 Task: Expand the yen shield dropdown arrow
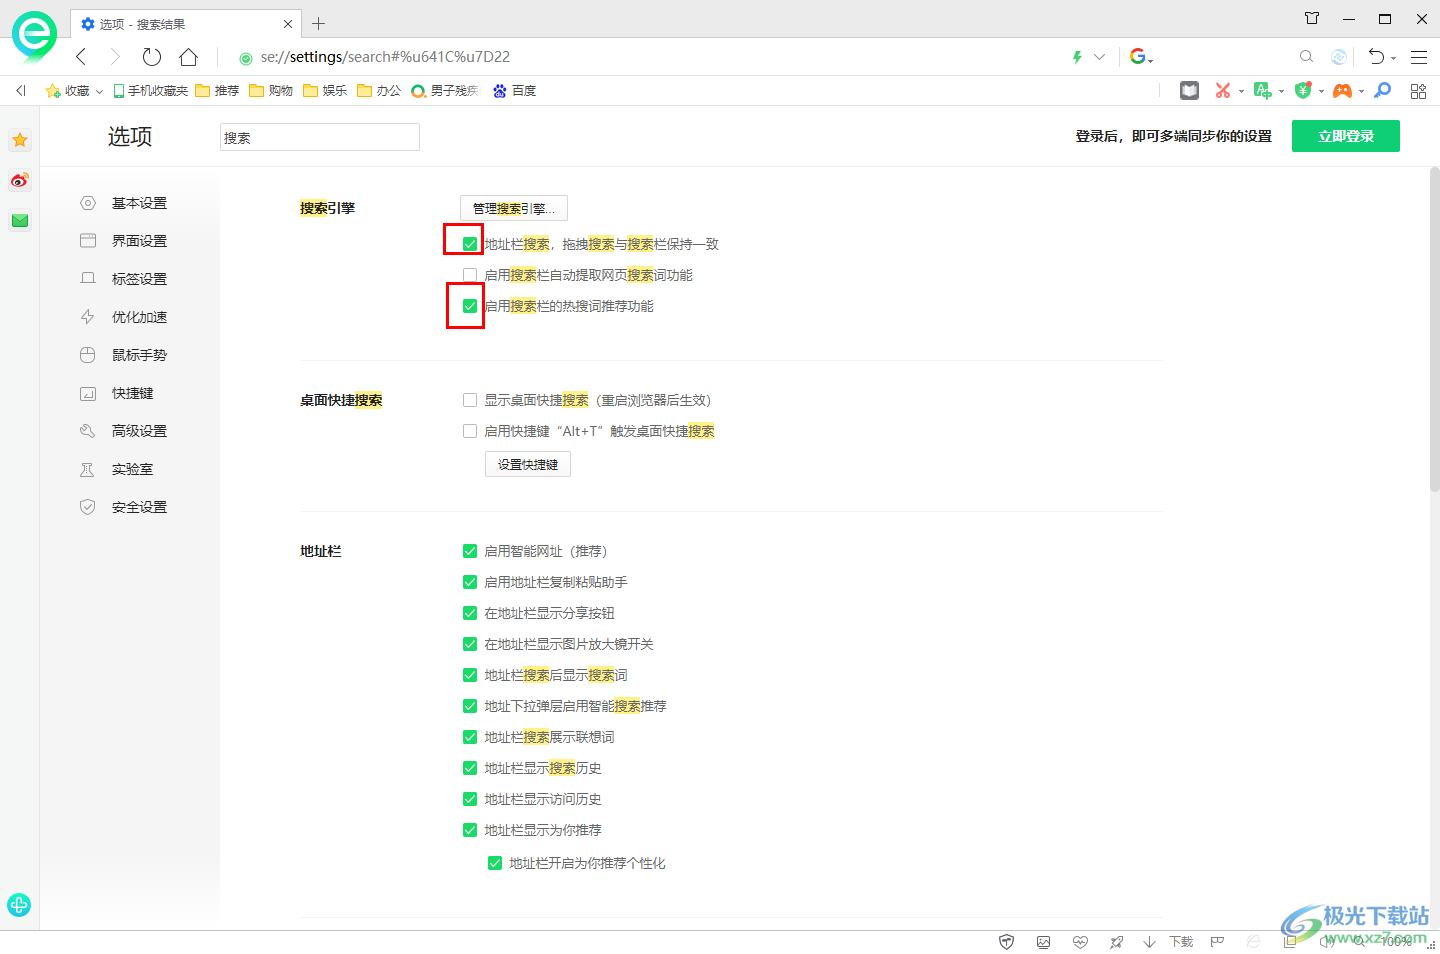pyautogui.click(x=1321, y=92)
